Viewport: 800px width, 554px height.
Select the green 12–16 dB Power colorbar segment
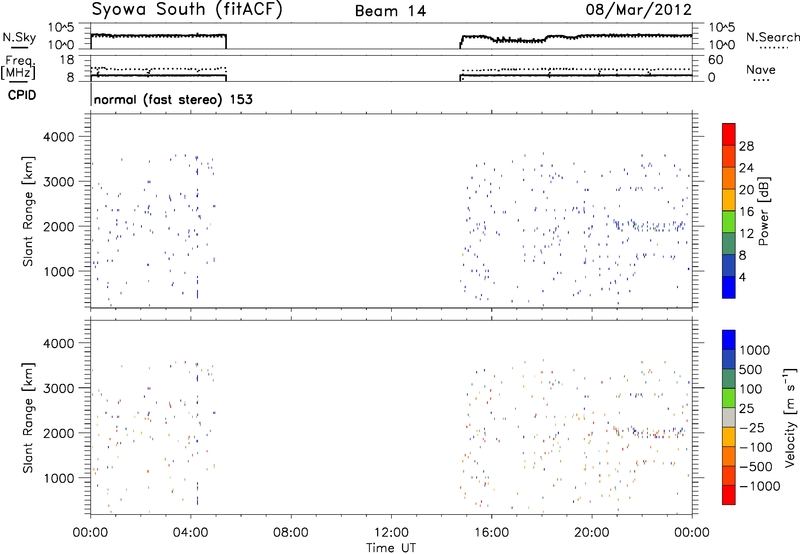click(x=729, y=222)
